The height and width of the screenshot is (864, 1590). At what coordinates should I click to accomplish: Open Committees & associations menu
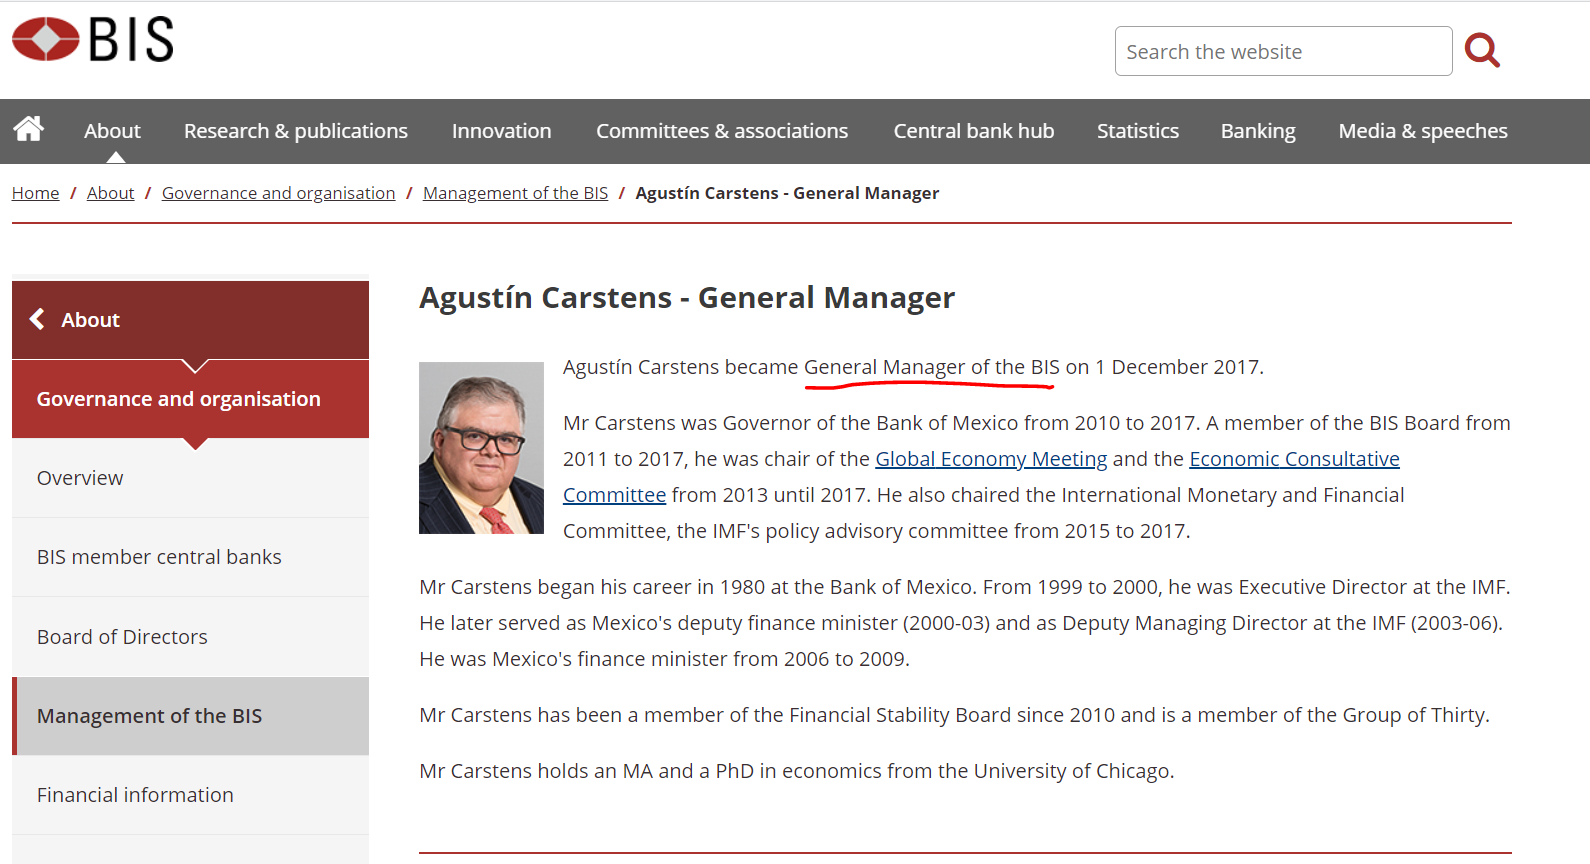point(721,131)
